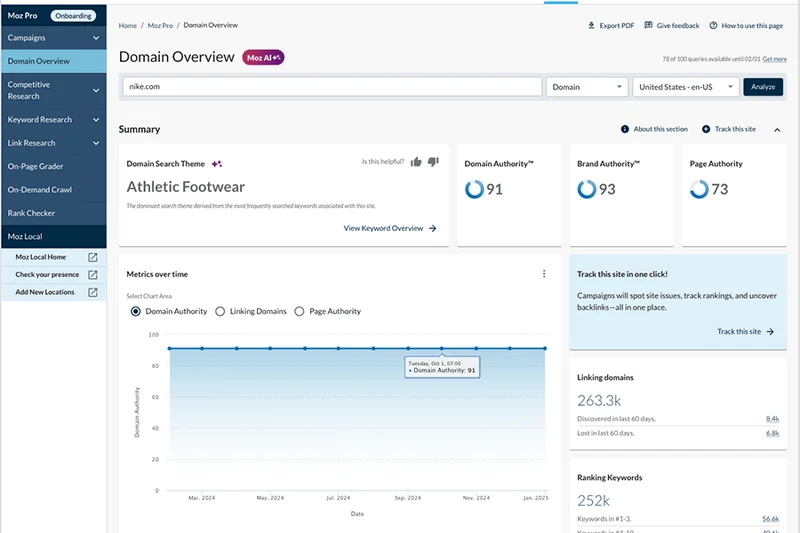Screen dimensions: 800x533
Task: Click the Analyze button
Action: point(763,87)
